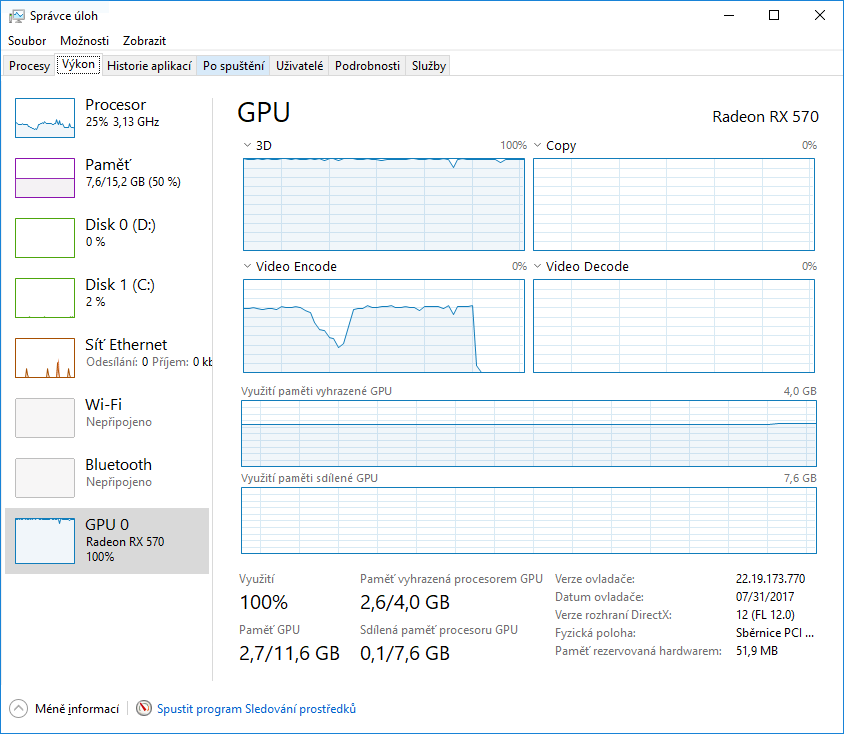Open the Paměť memory graph thumbnail
The height and width of the screenshot is (734, 844).
(x=45, y=178)
